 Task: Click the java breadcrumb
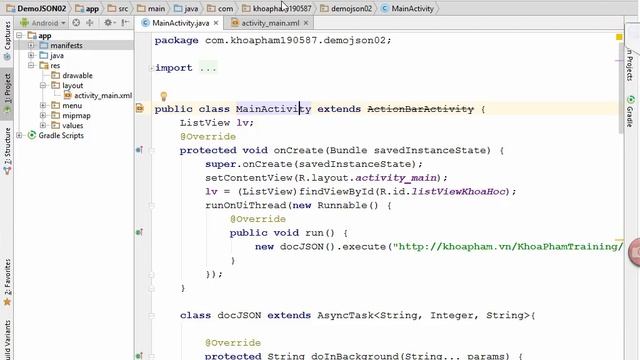pos(186,8)
